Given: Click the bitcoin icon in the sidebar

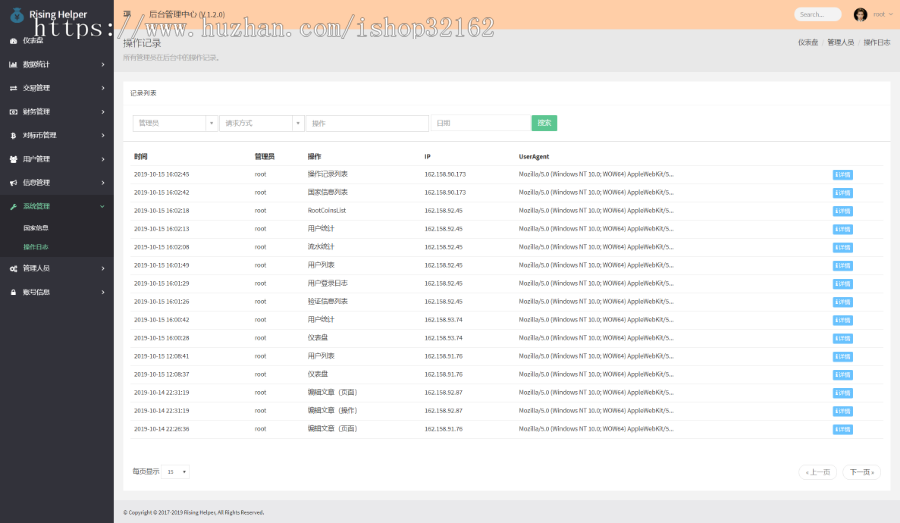Looking at the screenshot, I should [13, 135].
